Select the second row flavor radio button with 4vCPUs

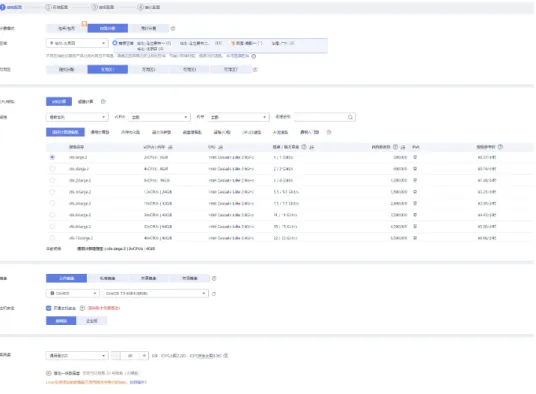click(52, 168)
